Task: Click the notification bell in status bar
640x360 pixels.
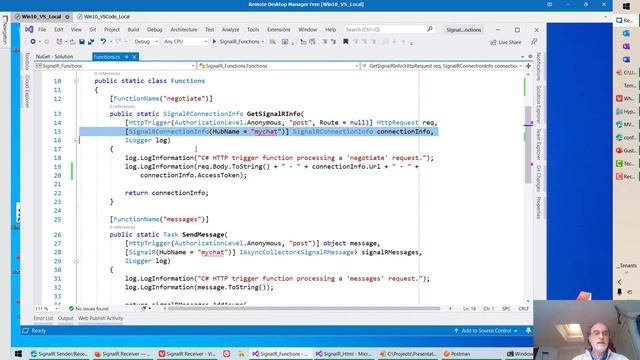Action: coord(528,331)
